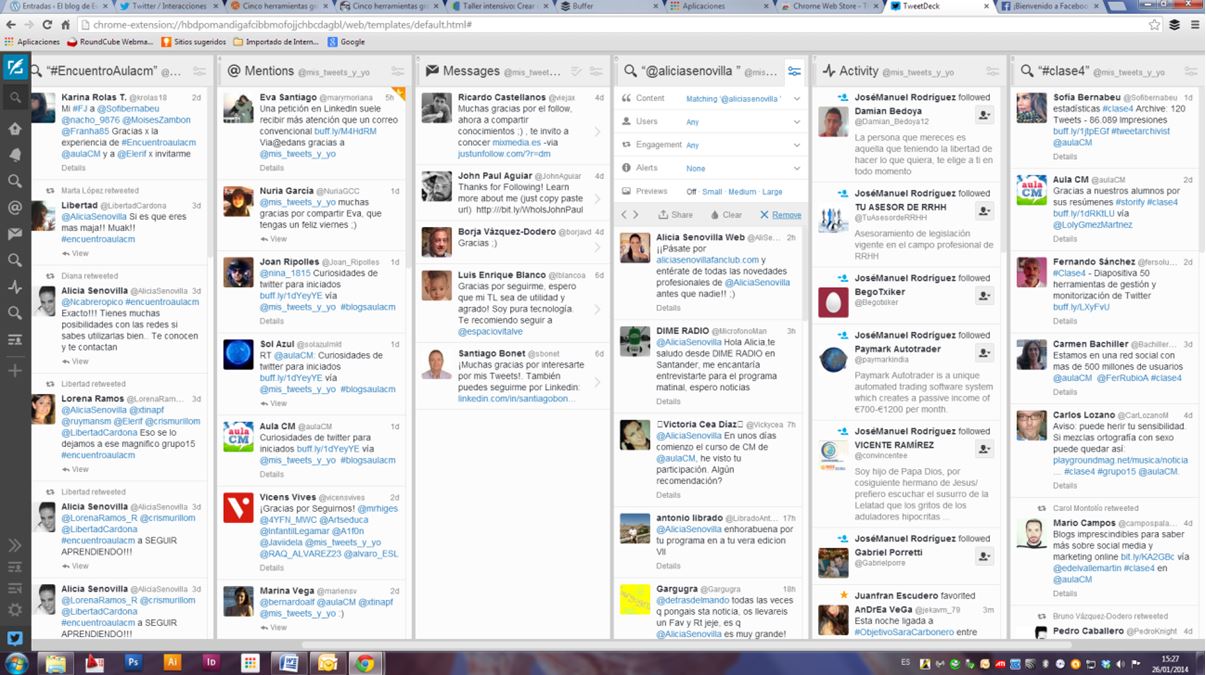Go to Mentions column using sidebar @ icon

[x=15, y=208]
